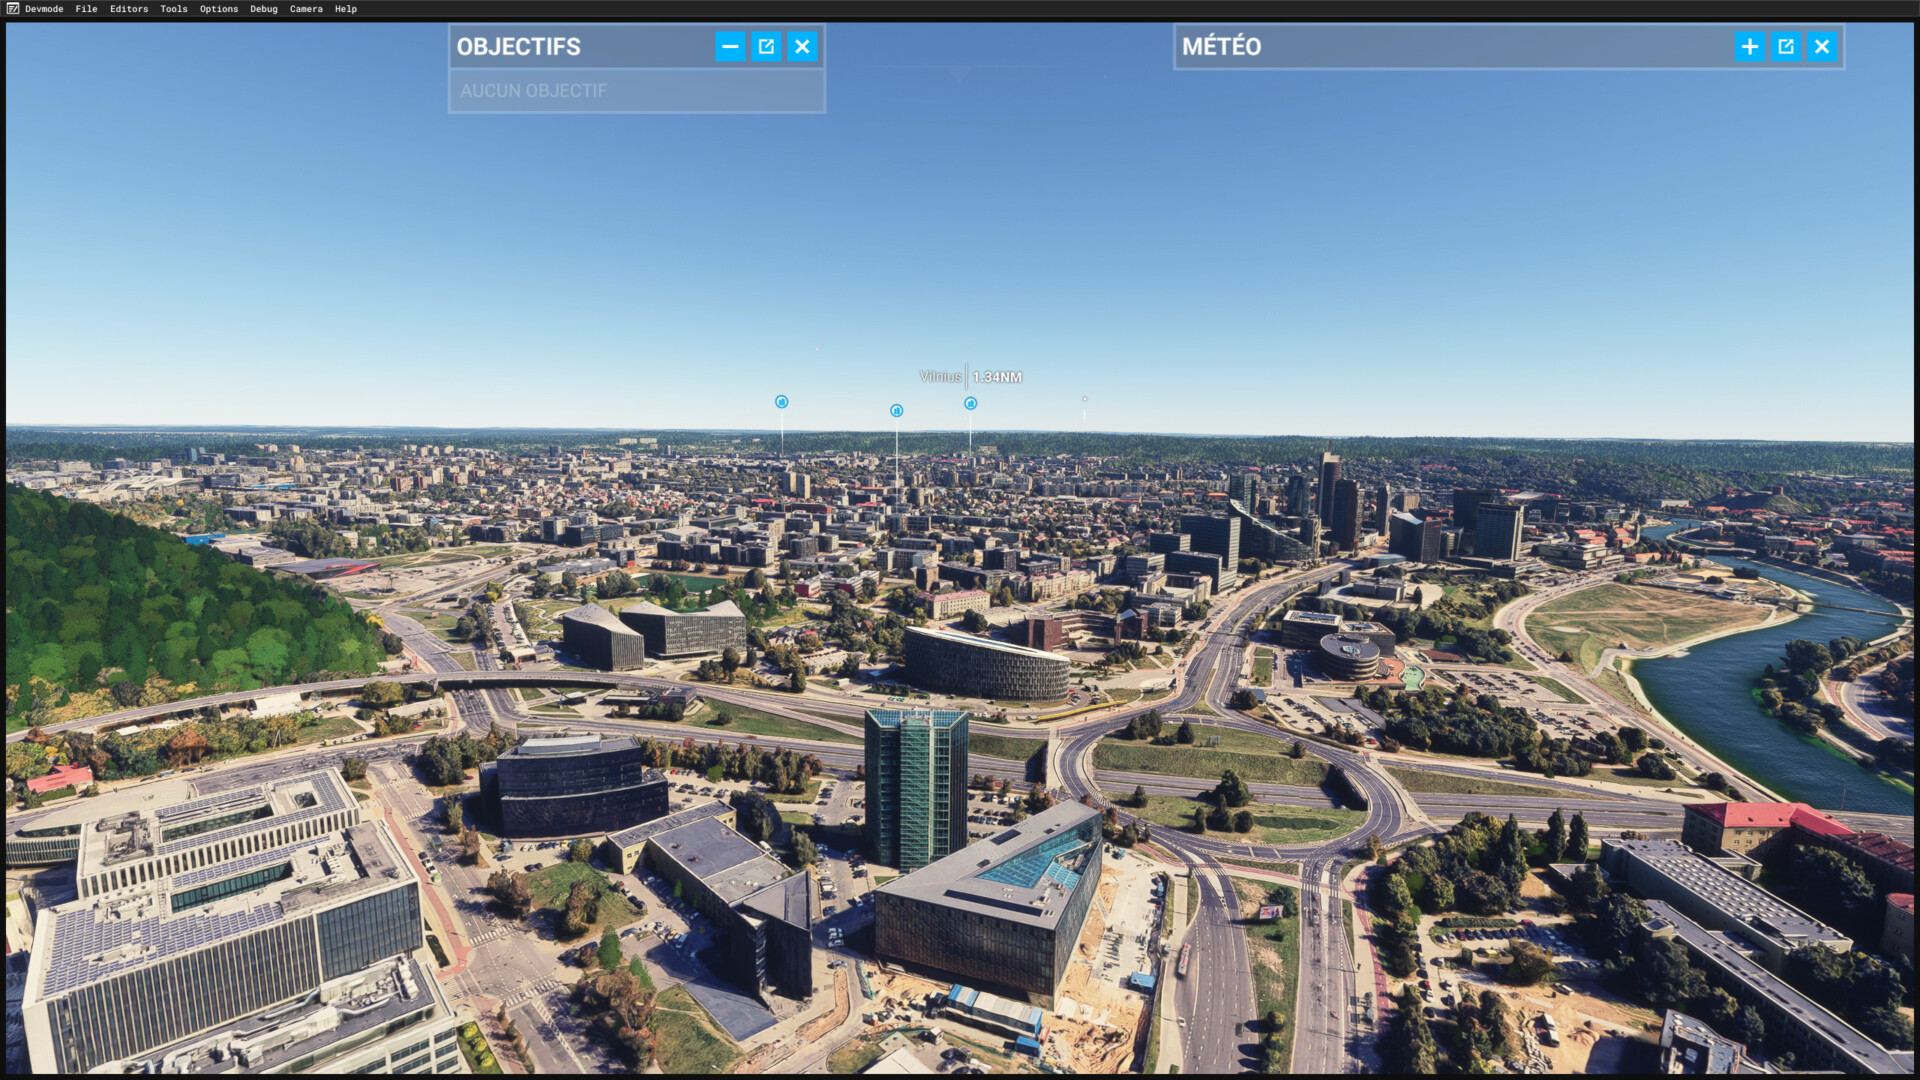Open the Options menu
This screenshot has width=1920, height=1080.
tap(219, 9)
